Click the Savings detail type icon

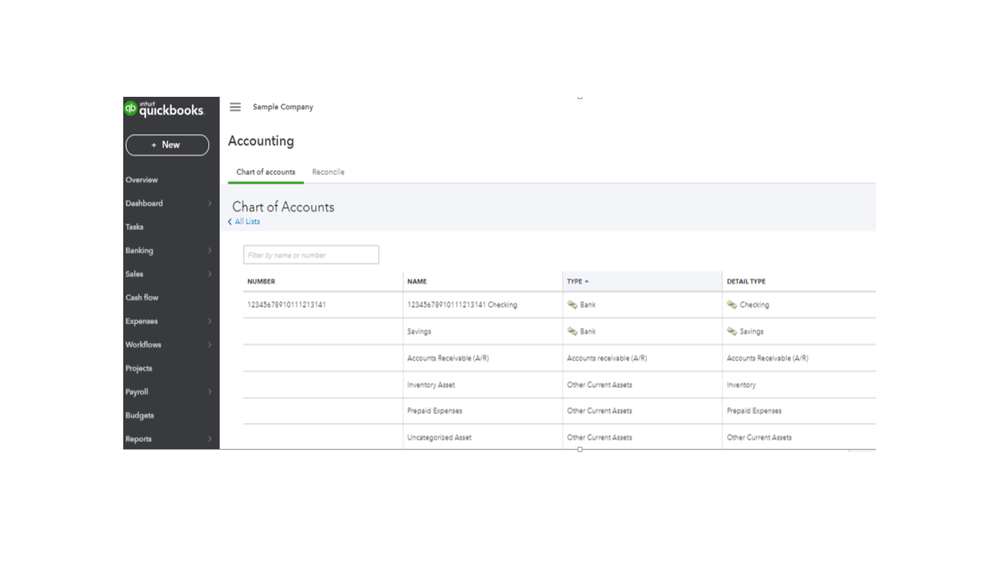732,331
